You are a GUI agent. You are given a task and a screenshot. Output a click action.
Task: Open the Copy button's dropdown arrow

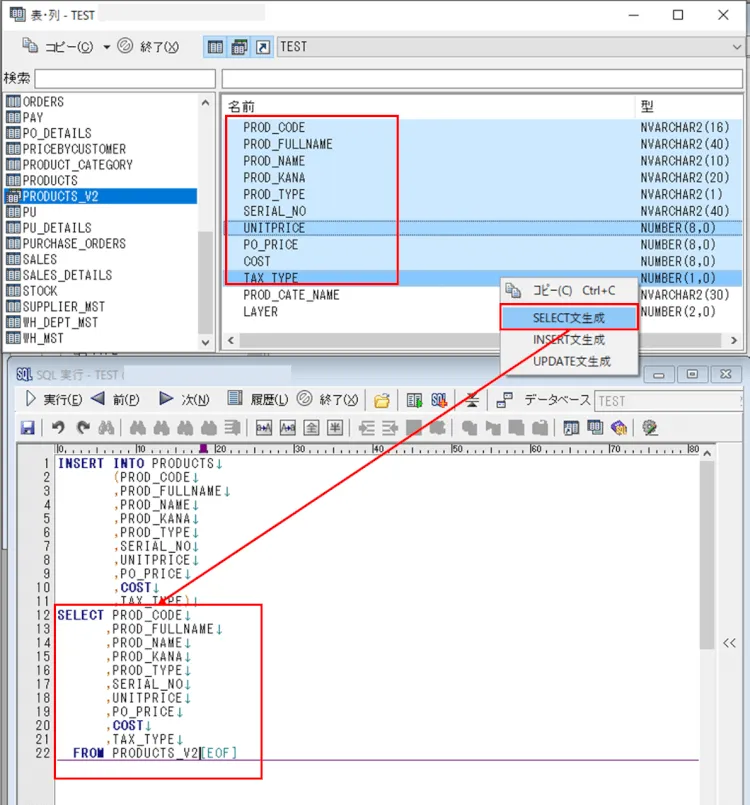tap(106, 47)
